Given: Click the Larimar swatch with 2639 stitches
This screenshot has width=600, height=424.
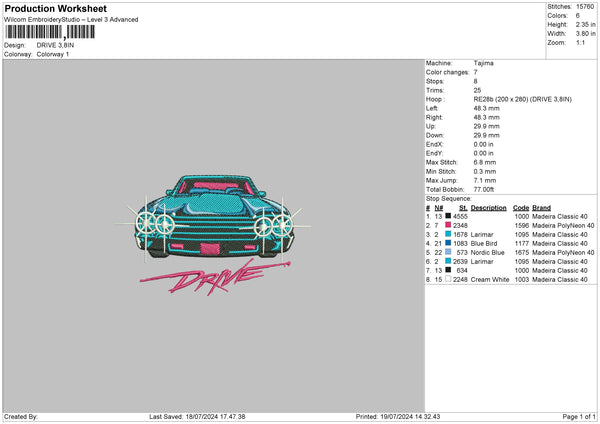Looking at the screenshot, I should tap(448, 261).
